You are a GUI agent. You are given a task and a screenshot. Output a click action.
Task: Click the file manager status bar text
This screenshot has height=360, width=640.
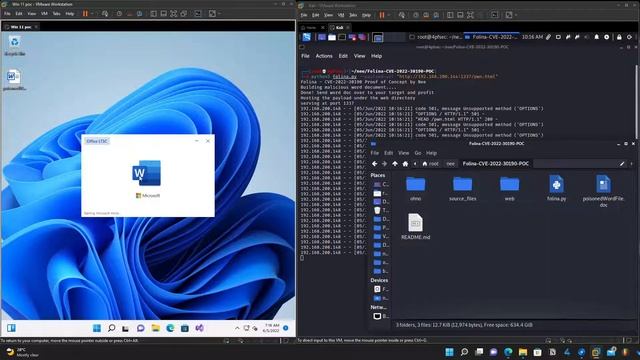click(x=464, y=325)
